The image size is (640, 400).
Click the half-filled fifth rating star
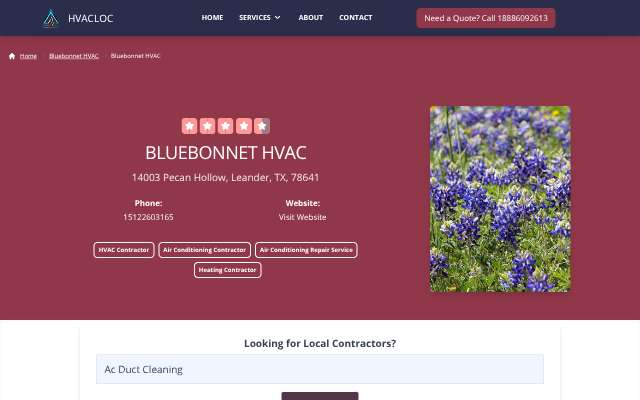[262, 126]
